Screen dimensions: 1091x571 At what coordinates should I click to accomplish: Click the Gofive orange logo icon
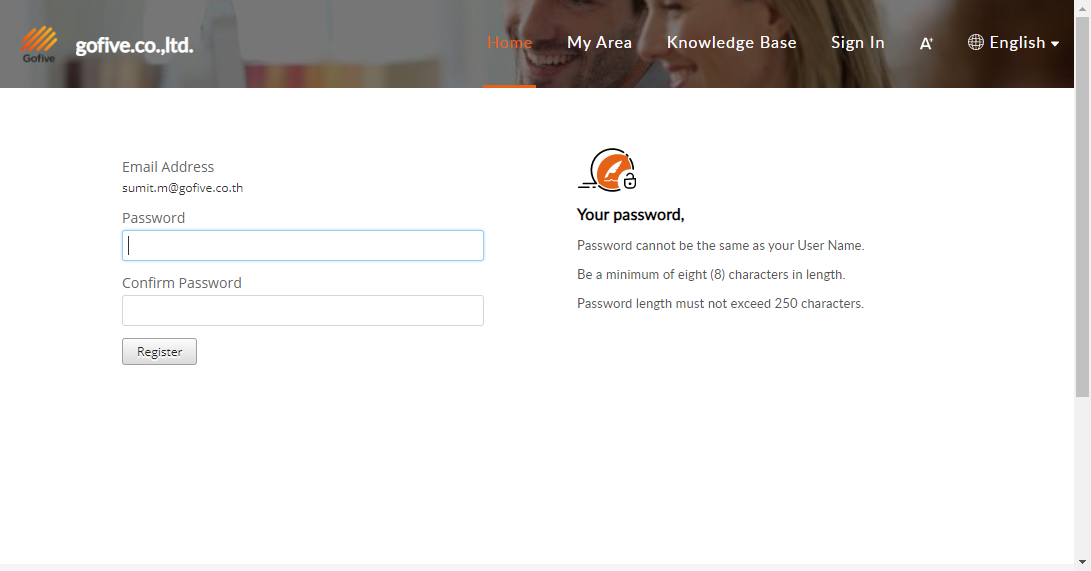(x=39, y=43)
